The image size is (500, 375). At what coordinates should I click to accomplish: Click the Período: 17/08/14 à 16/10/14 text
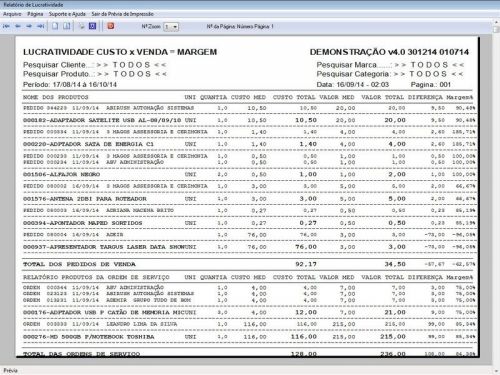(70, 84)
